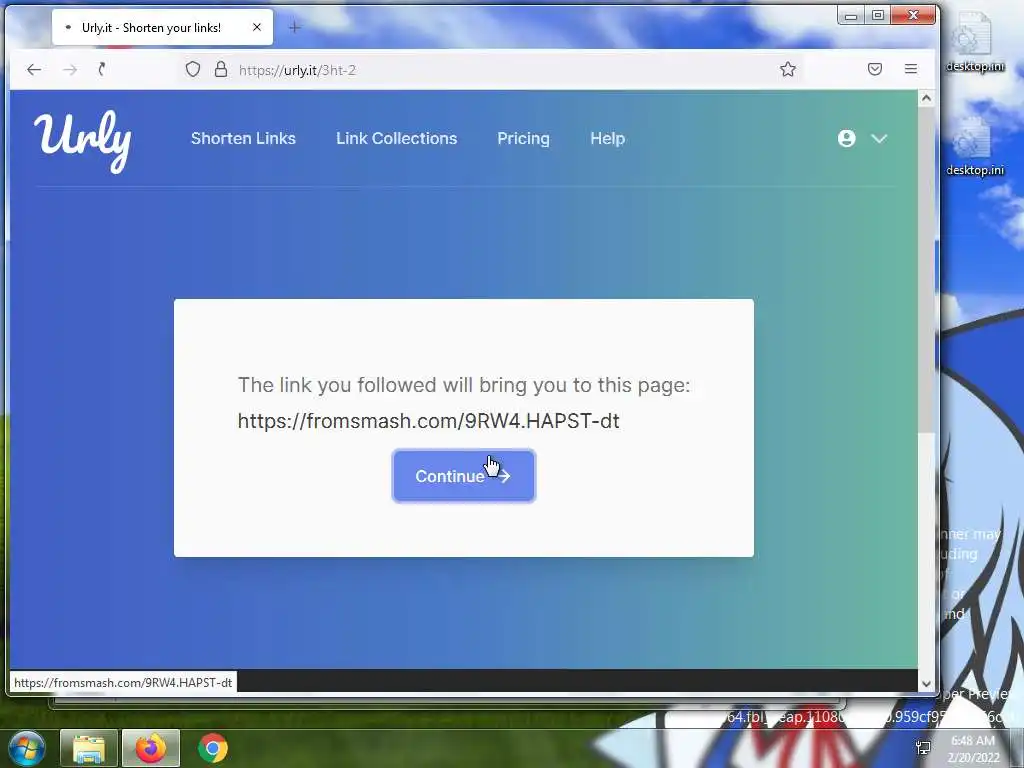
Task: Launch Chrome from the taskbar
Action: [212, 748]
